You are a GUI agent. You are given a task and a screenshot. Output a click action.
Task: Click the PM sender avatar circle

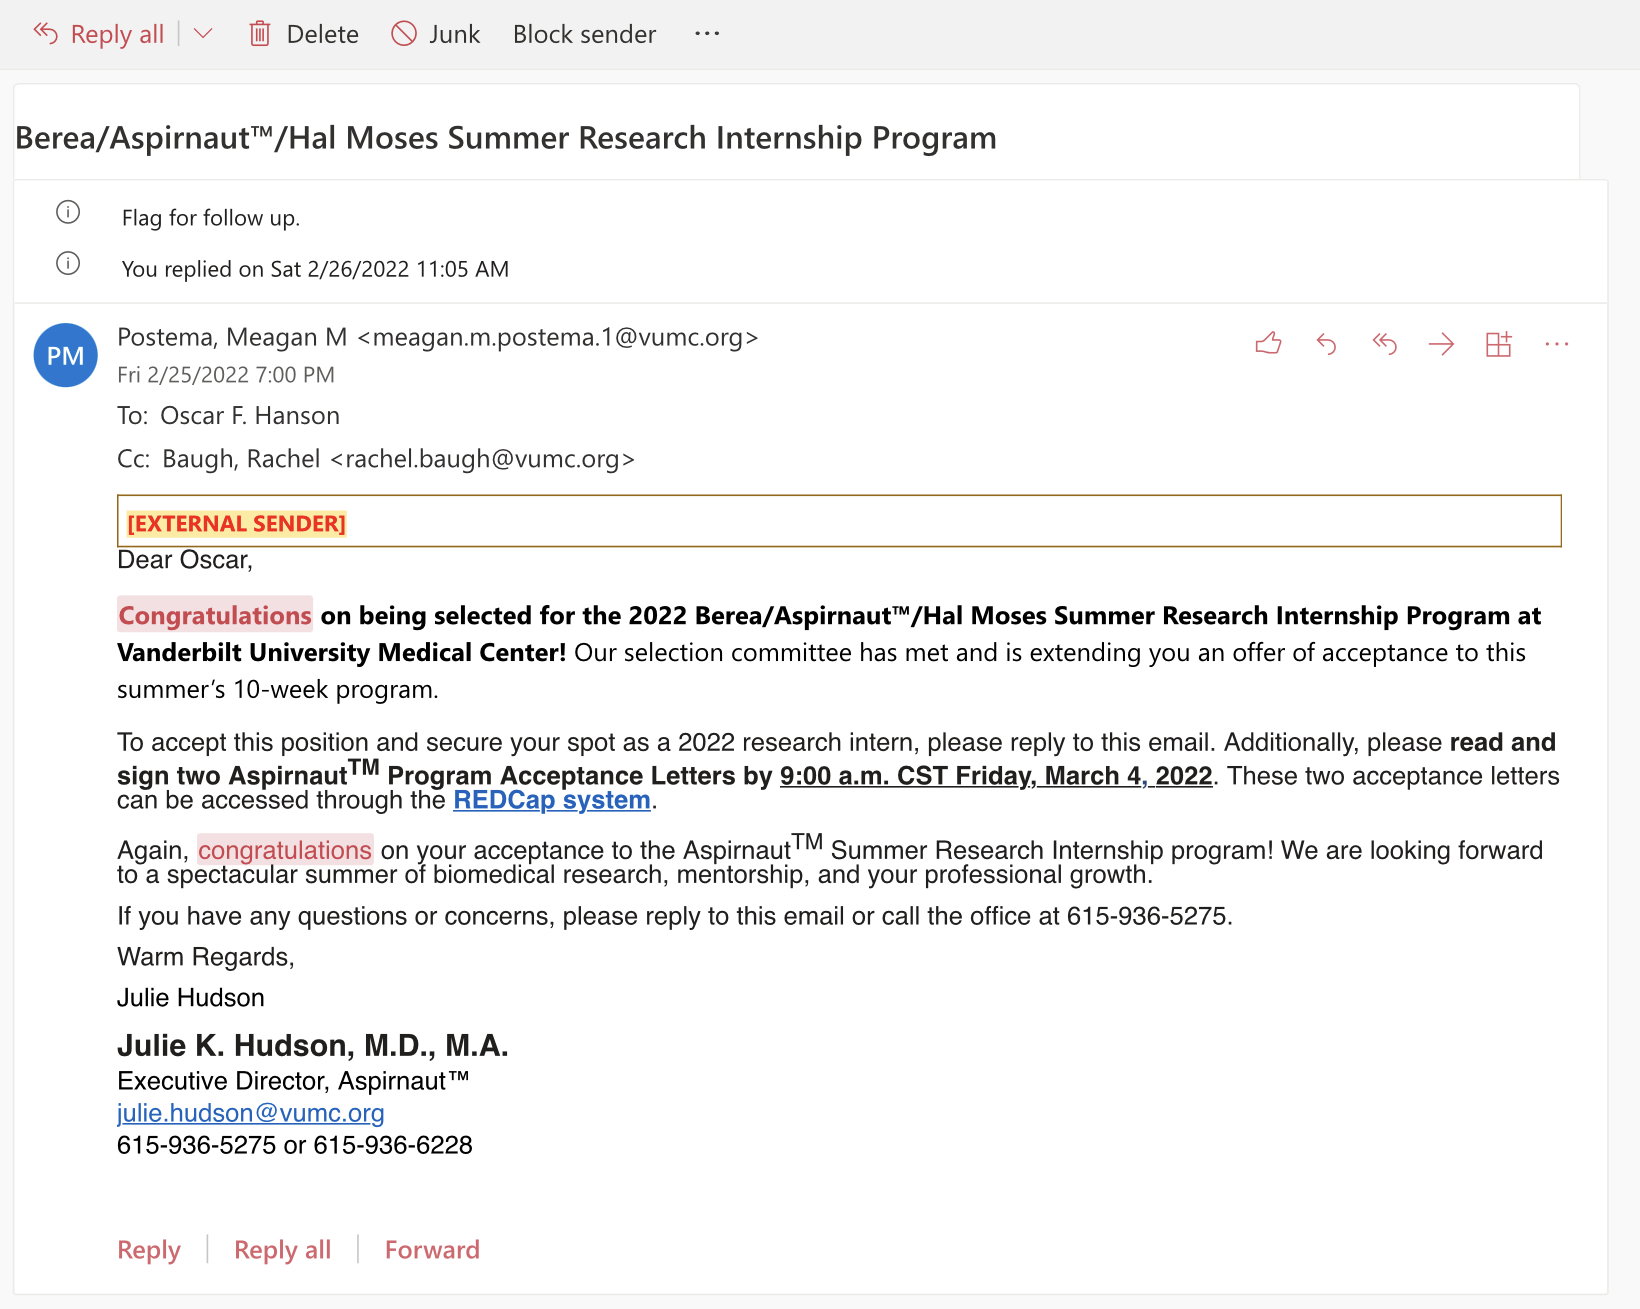(x=66, y=356)
